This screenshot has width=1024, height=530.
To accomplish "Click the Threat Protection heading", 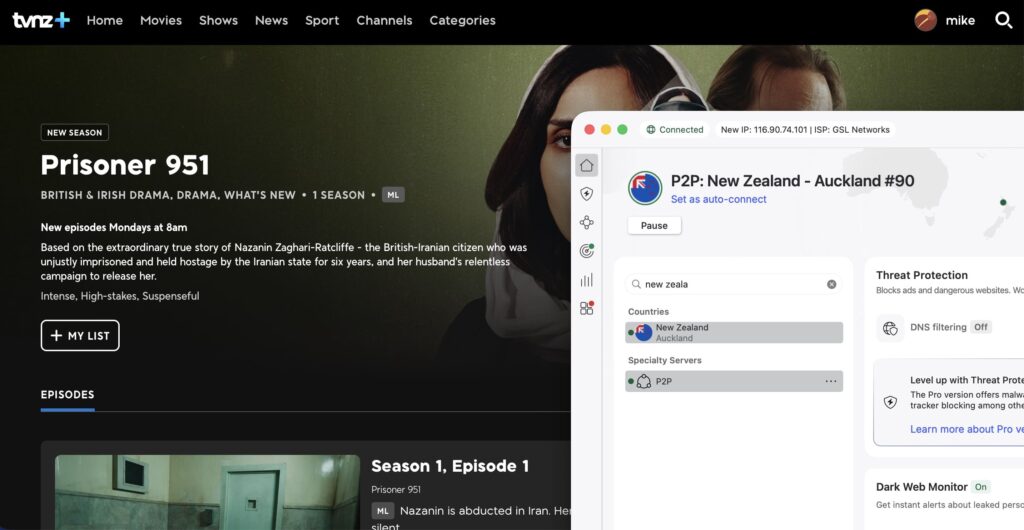I will 921,275.
